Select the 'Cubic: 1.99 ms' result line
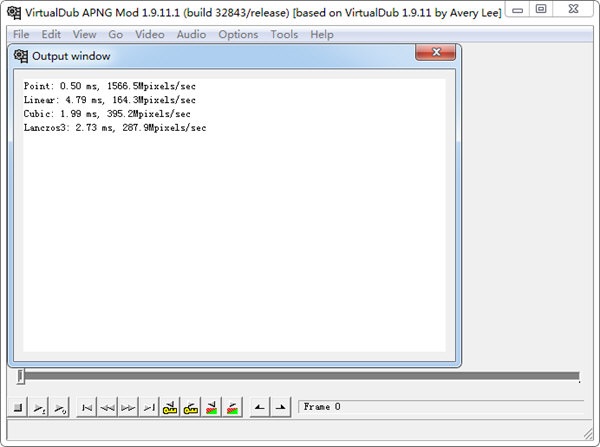 coord(107,114)
